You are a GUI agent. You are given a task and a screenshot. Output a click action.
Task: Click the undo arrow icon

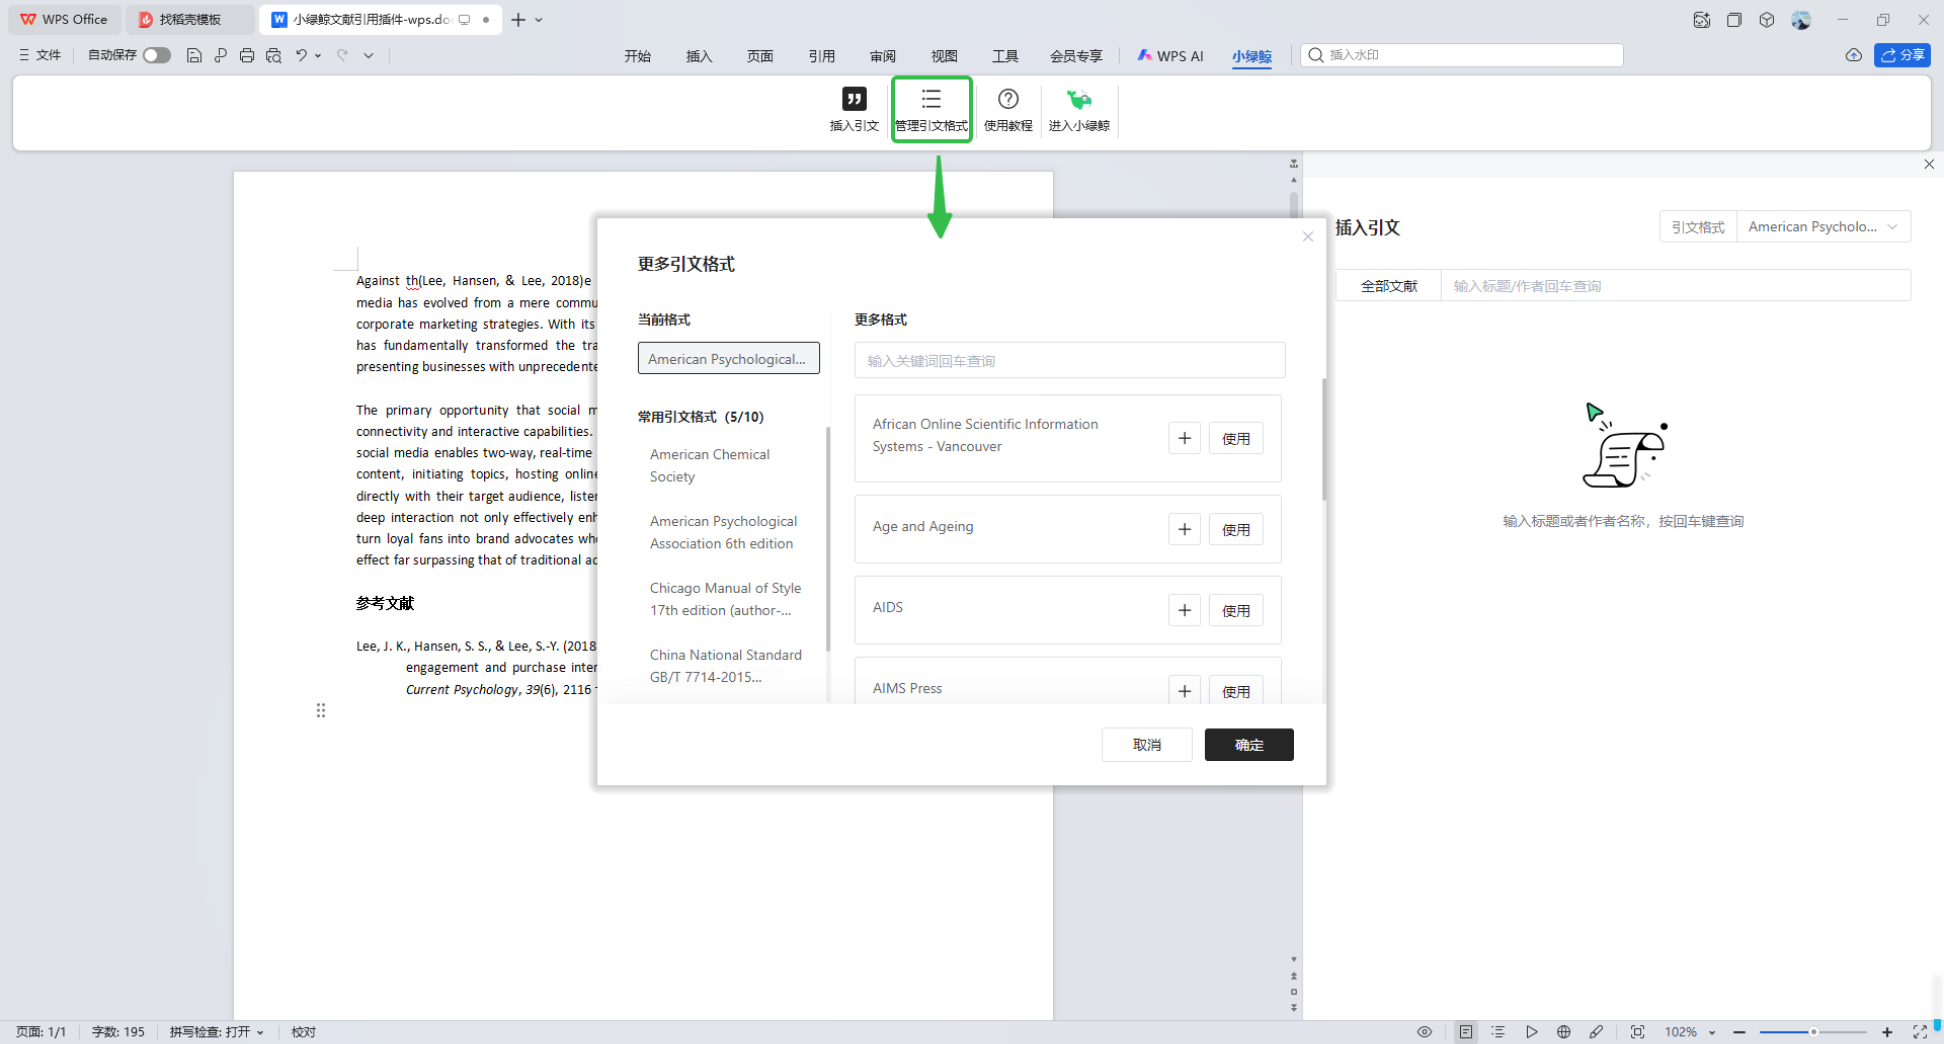pos(301,56)
